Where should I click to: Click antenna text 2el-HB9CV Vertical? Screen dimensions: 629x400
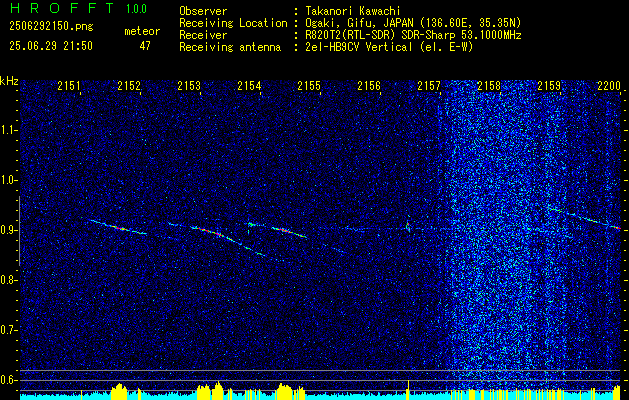pyautogui.click(x=359, y=47)
